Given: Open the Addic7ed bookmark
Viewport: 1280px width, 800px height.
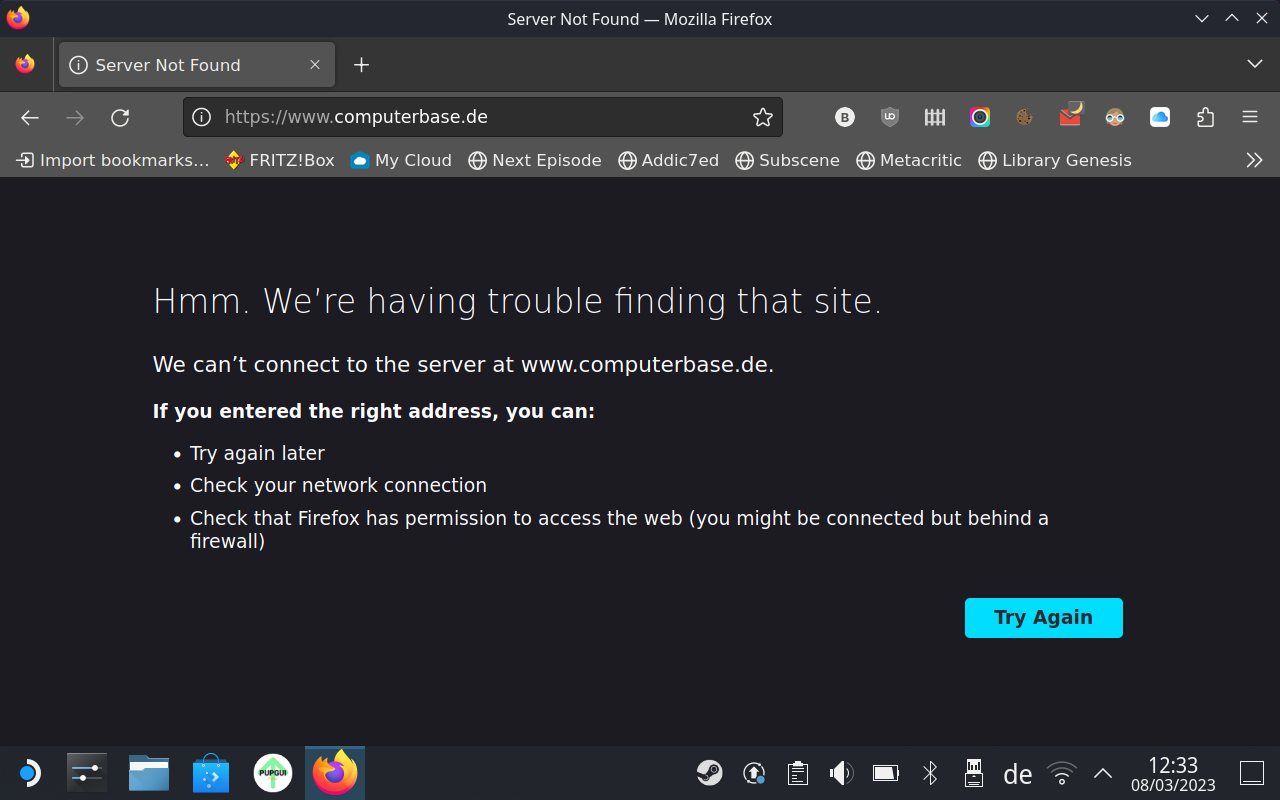Looking at the screenshot, I should click(x=669, y=160).
